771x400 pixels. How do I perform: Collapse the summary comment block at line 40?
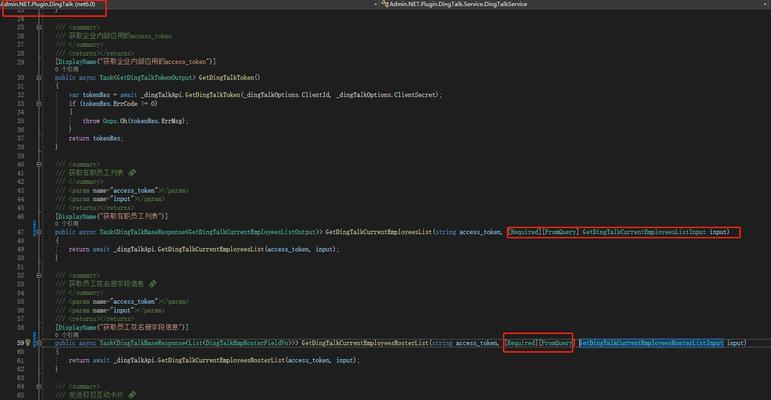tap(39, 164)
